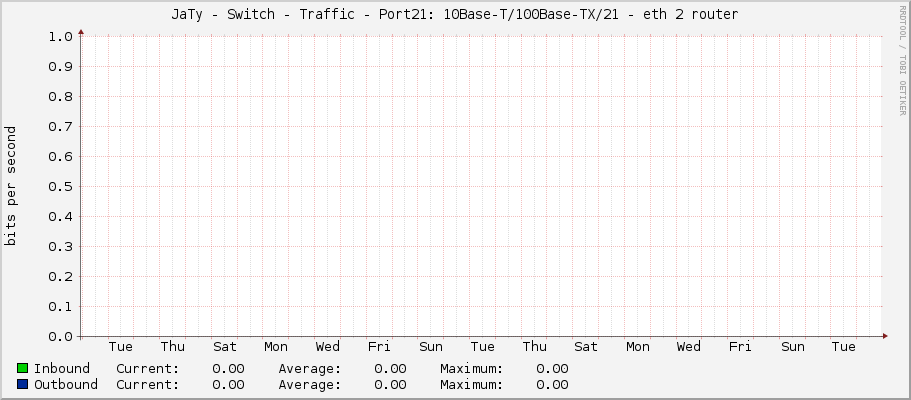Screen dimensions: 911x400
Task: Click the 'Inbound' legend label
Action: tap(62, 369)
